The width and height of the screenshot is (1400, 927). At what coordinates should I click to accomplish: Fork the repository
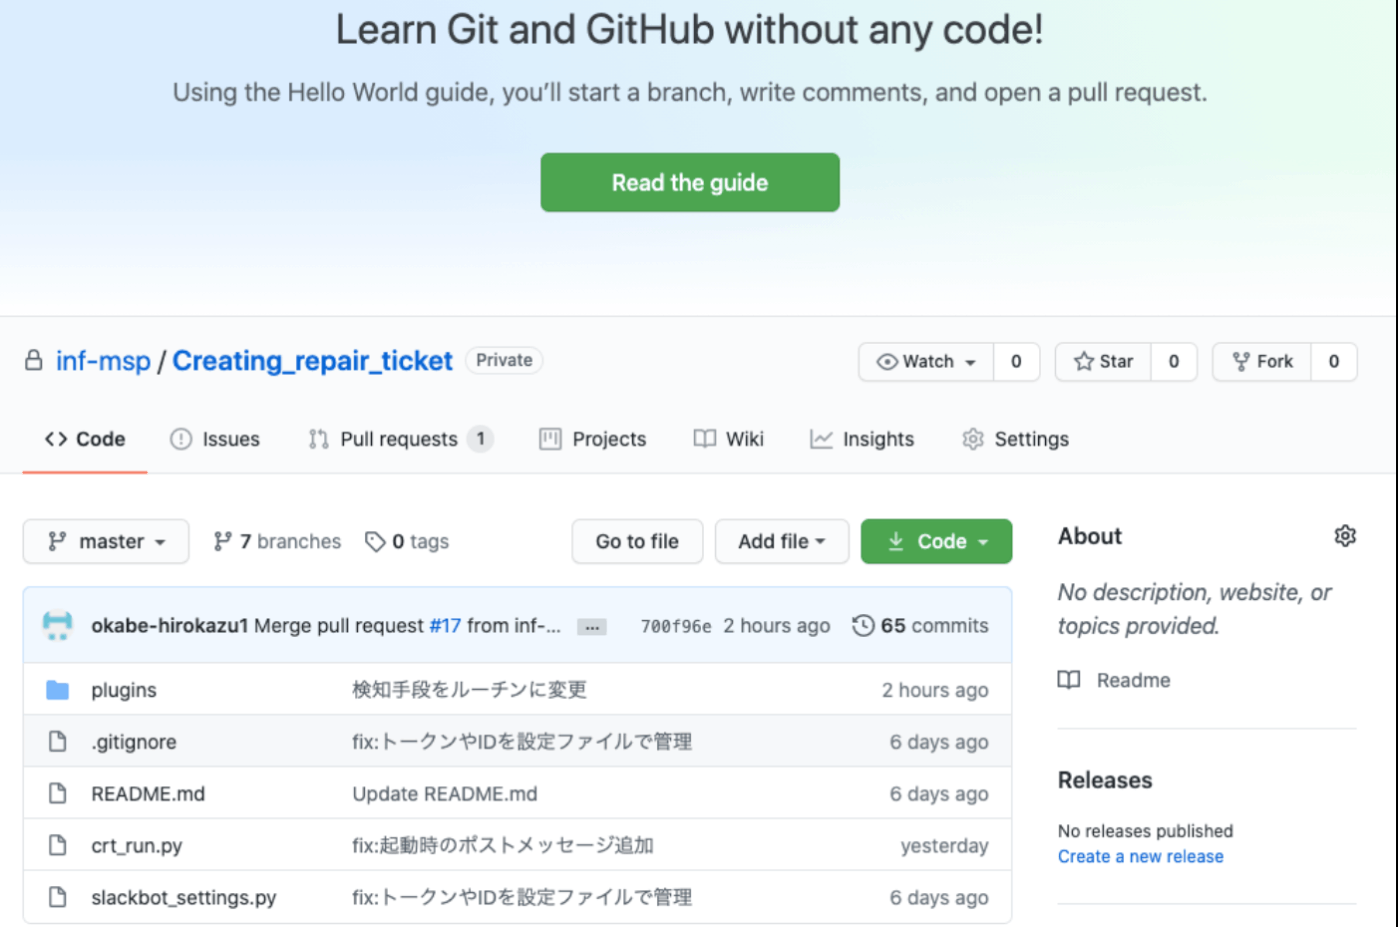(1262, 362)
